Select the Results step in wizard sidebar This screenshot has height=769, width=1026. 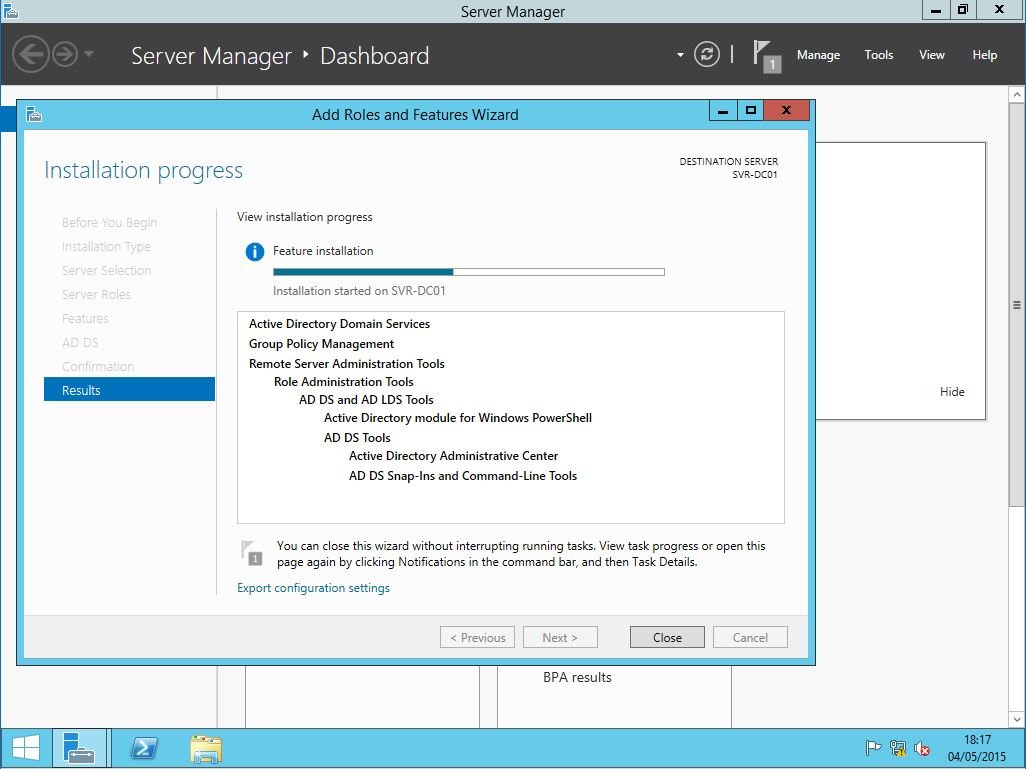pos(129,390)
